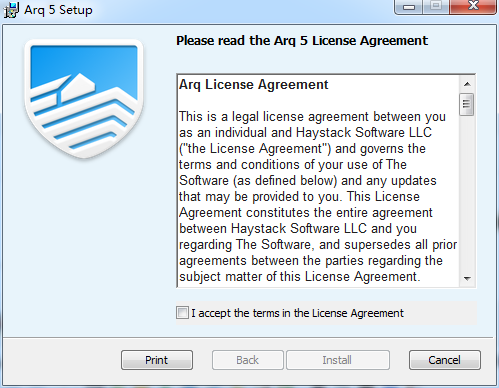This screenshot has height=388, width=499.
Task: Print the license agreement
Action: coord(157,360)
